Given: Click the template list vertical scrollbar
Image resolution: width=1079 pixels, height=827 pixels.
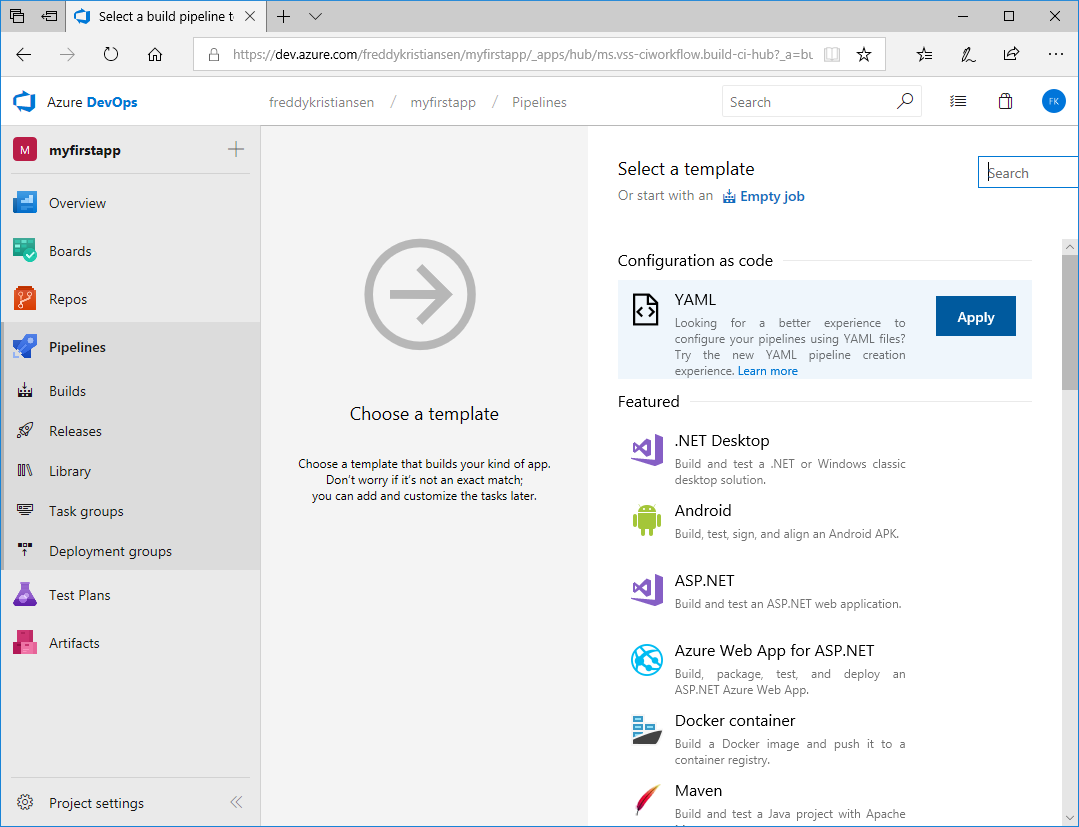Looking at the screenshot, I should pos(1070,320).
